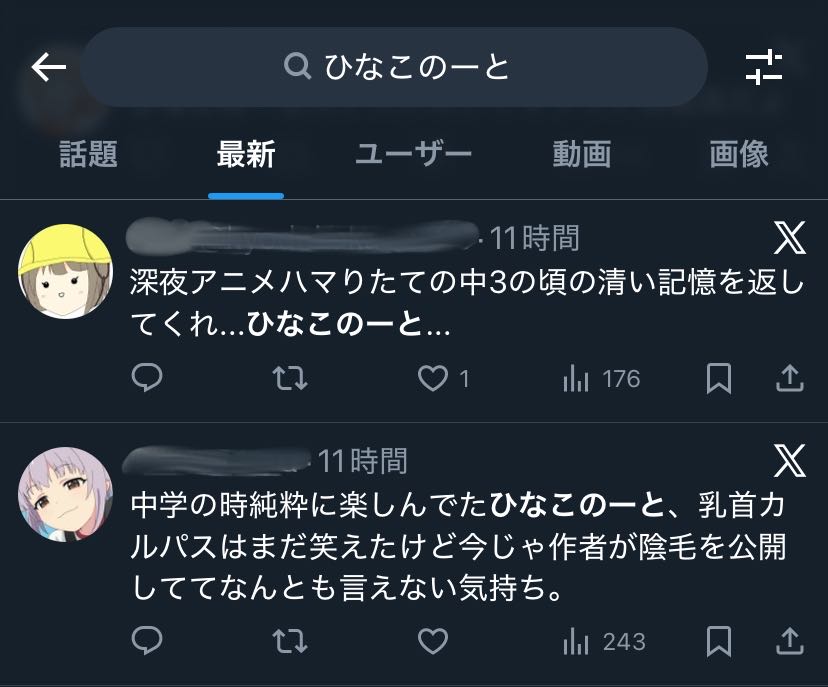This screenshot has width=828, height=687.
Task: Tap the back arrow icon
Action: pos(48,67)
